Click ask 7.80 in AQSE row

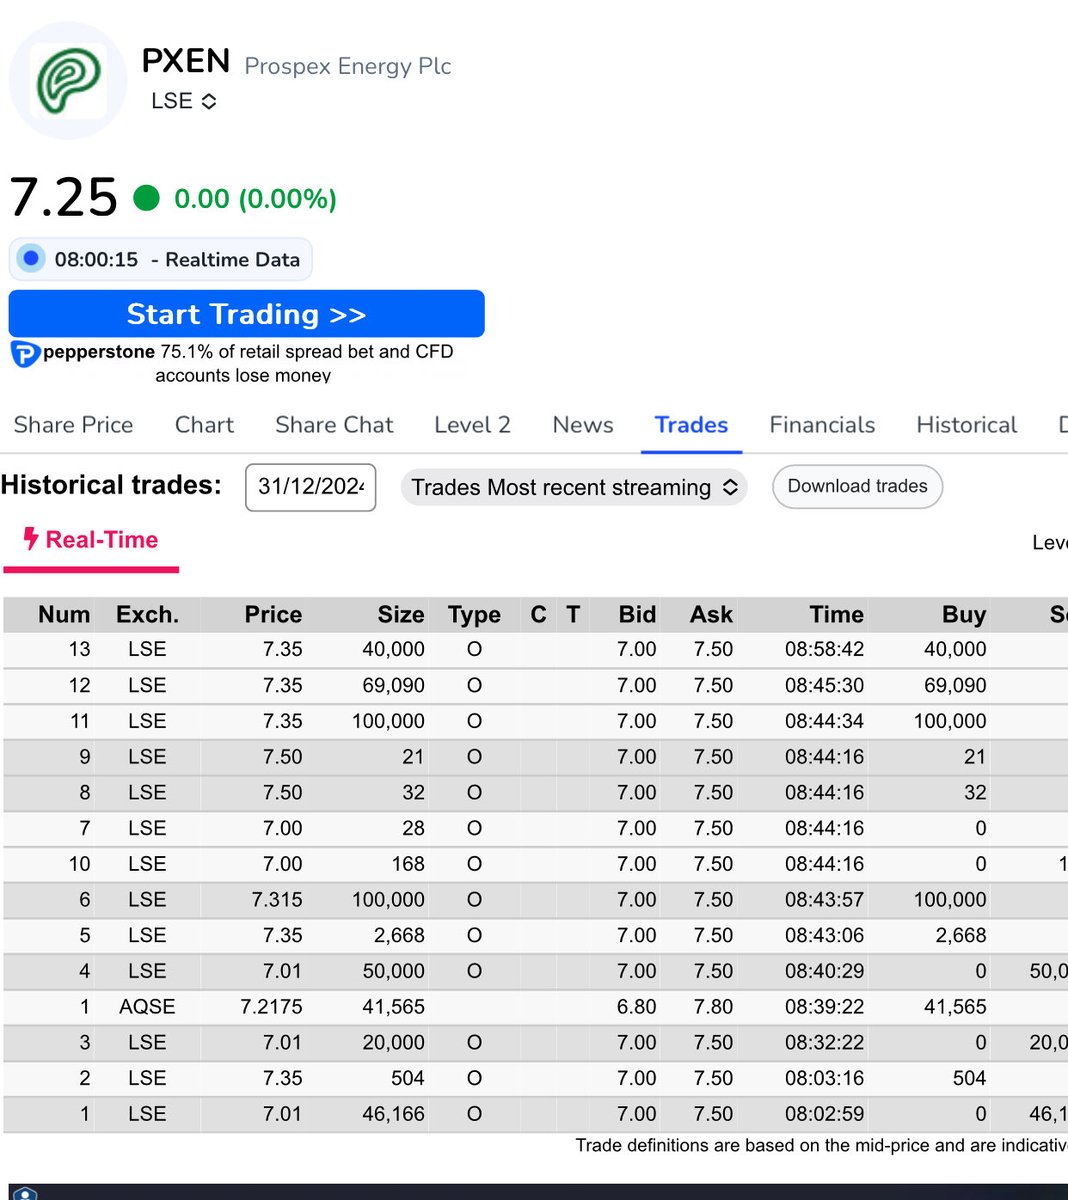point(713,1007)
